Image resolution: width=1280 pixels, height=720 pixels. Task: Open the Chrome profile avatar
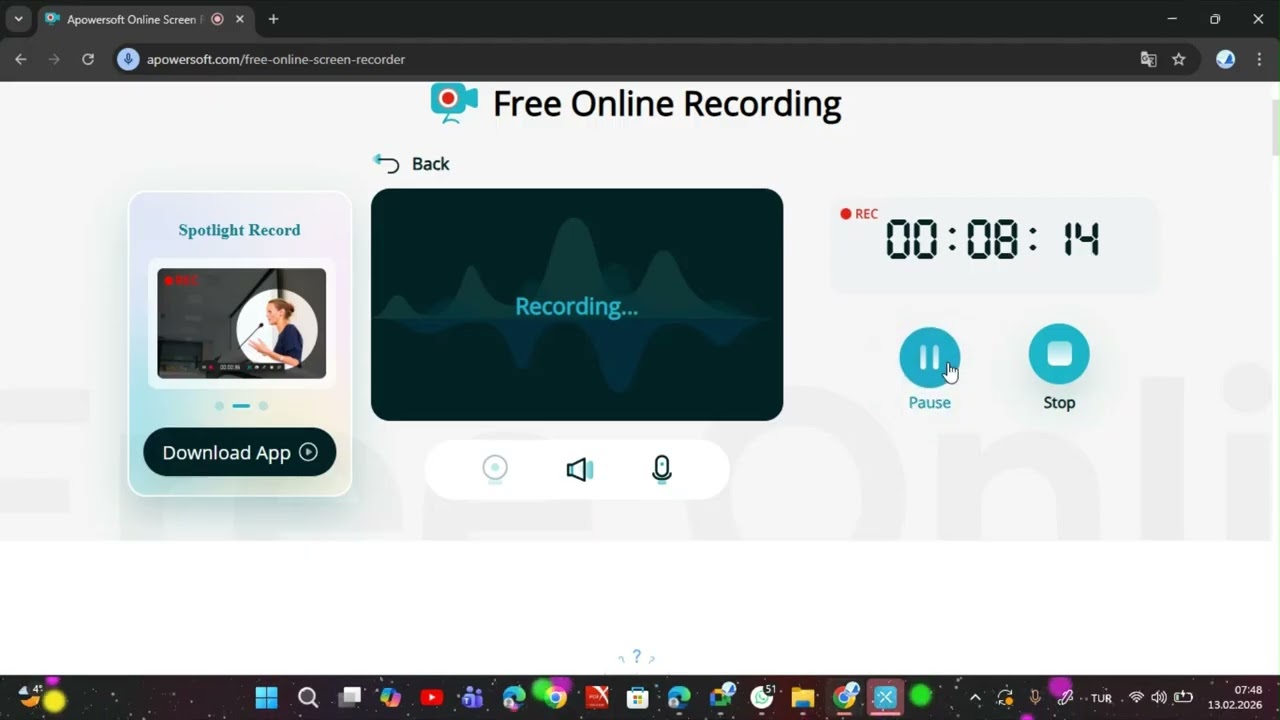[x=1225, y=59]
